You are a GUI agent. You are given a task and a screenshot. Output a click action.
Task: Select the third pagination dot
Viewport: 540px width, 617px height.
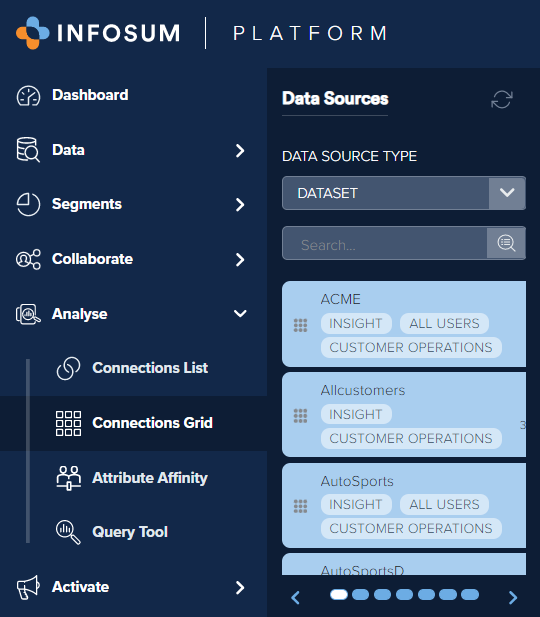click(x=382, y=594)
